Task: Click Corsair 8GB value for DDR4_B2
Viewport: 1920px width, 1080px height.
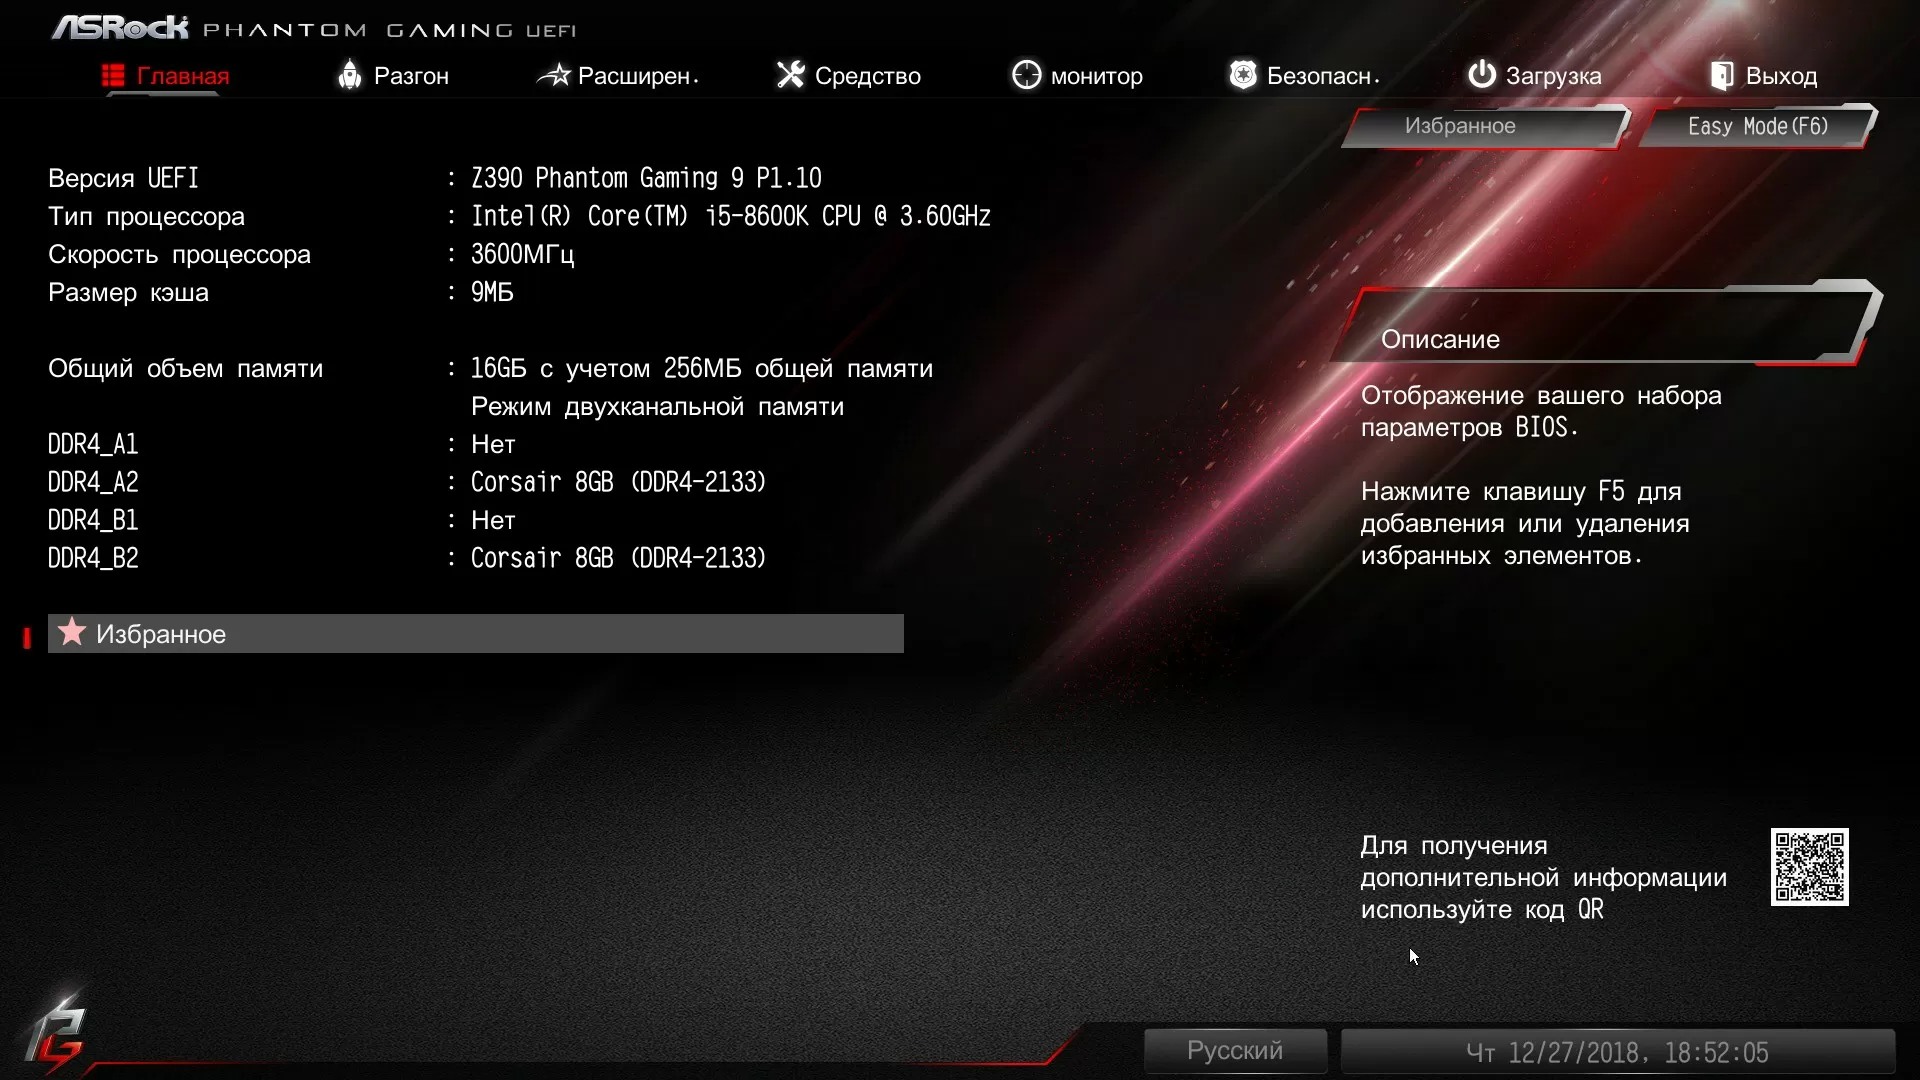Action: coord(618,558)
